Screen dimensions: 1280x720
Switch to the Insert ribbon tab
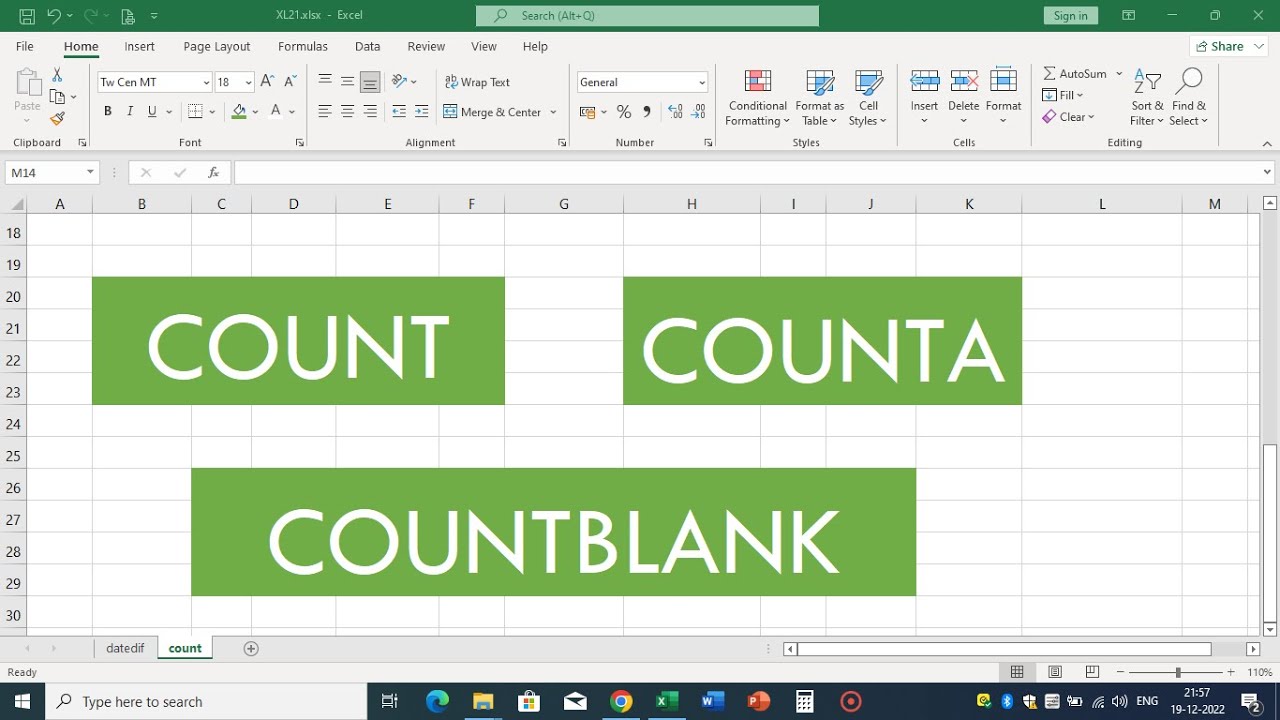pos(139,46)
